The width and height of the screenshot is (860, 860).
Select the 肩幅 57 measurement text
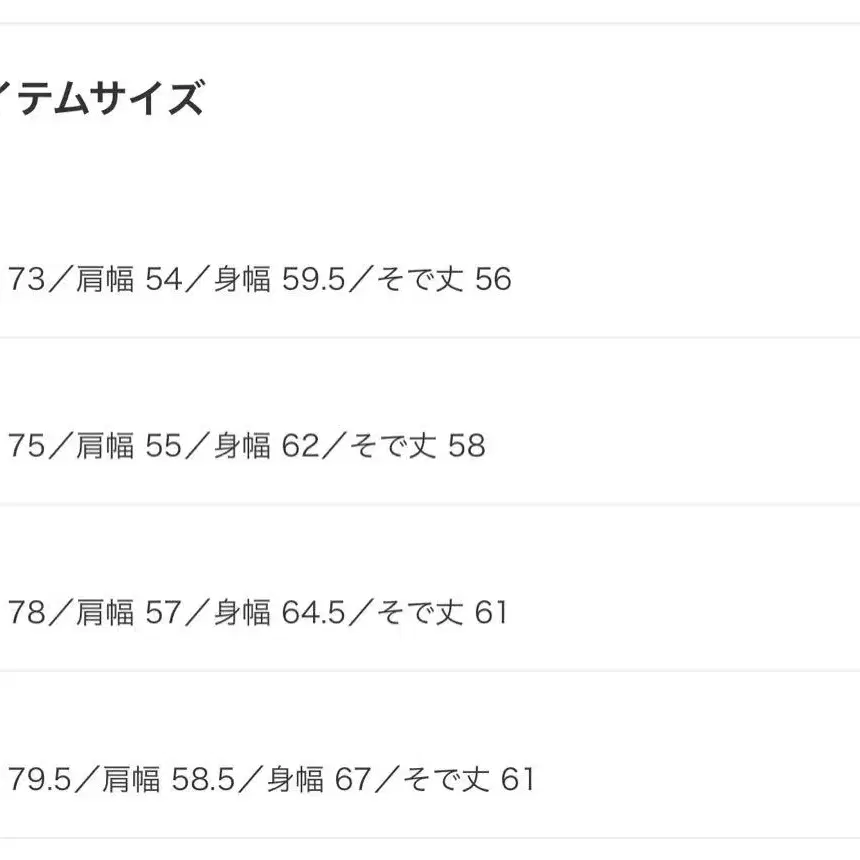coord(129,612)
